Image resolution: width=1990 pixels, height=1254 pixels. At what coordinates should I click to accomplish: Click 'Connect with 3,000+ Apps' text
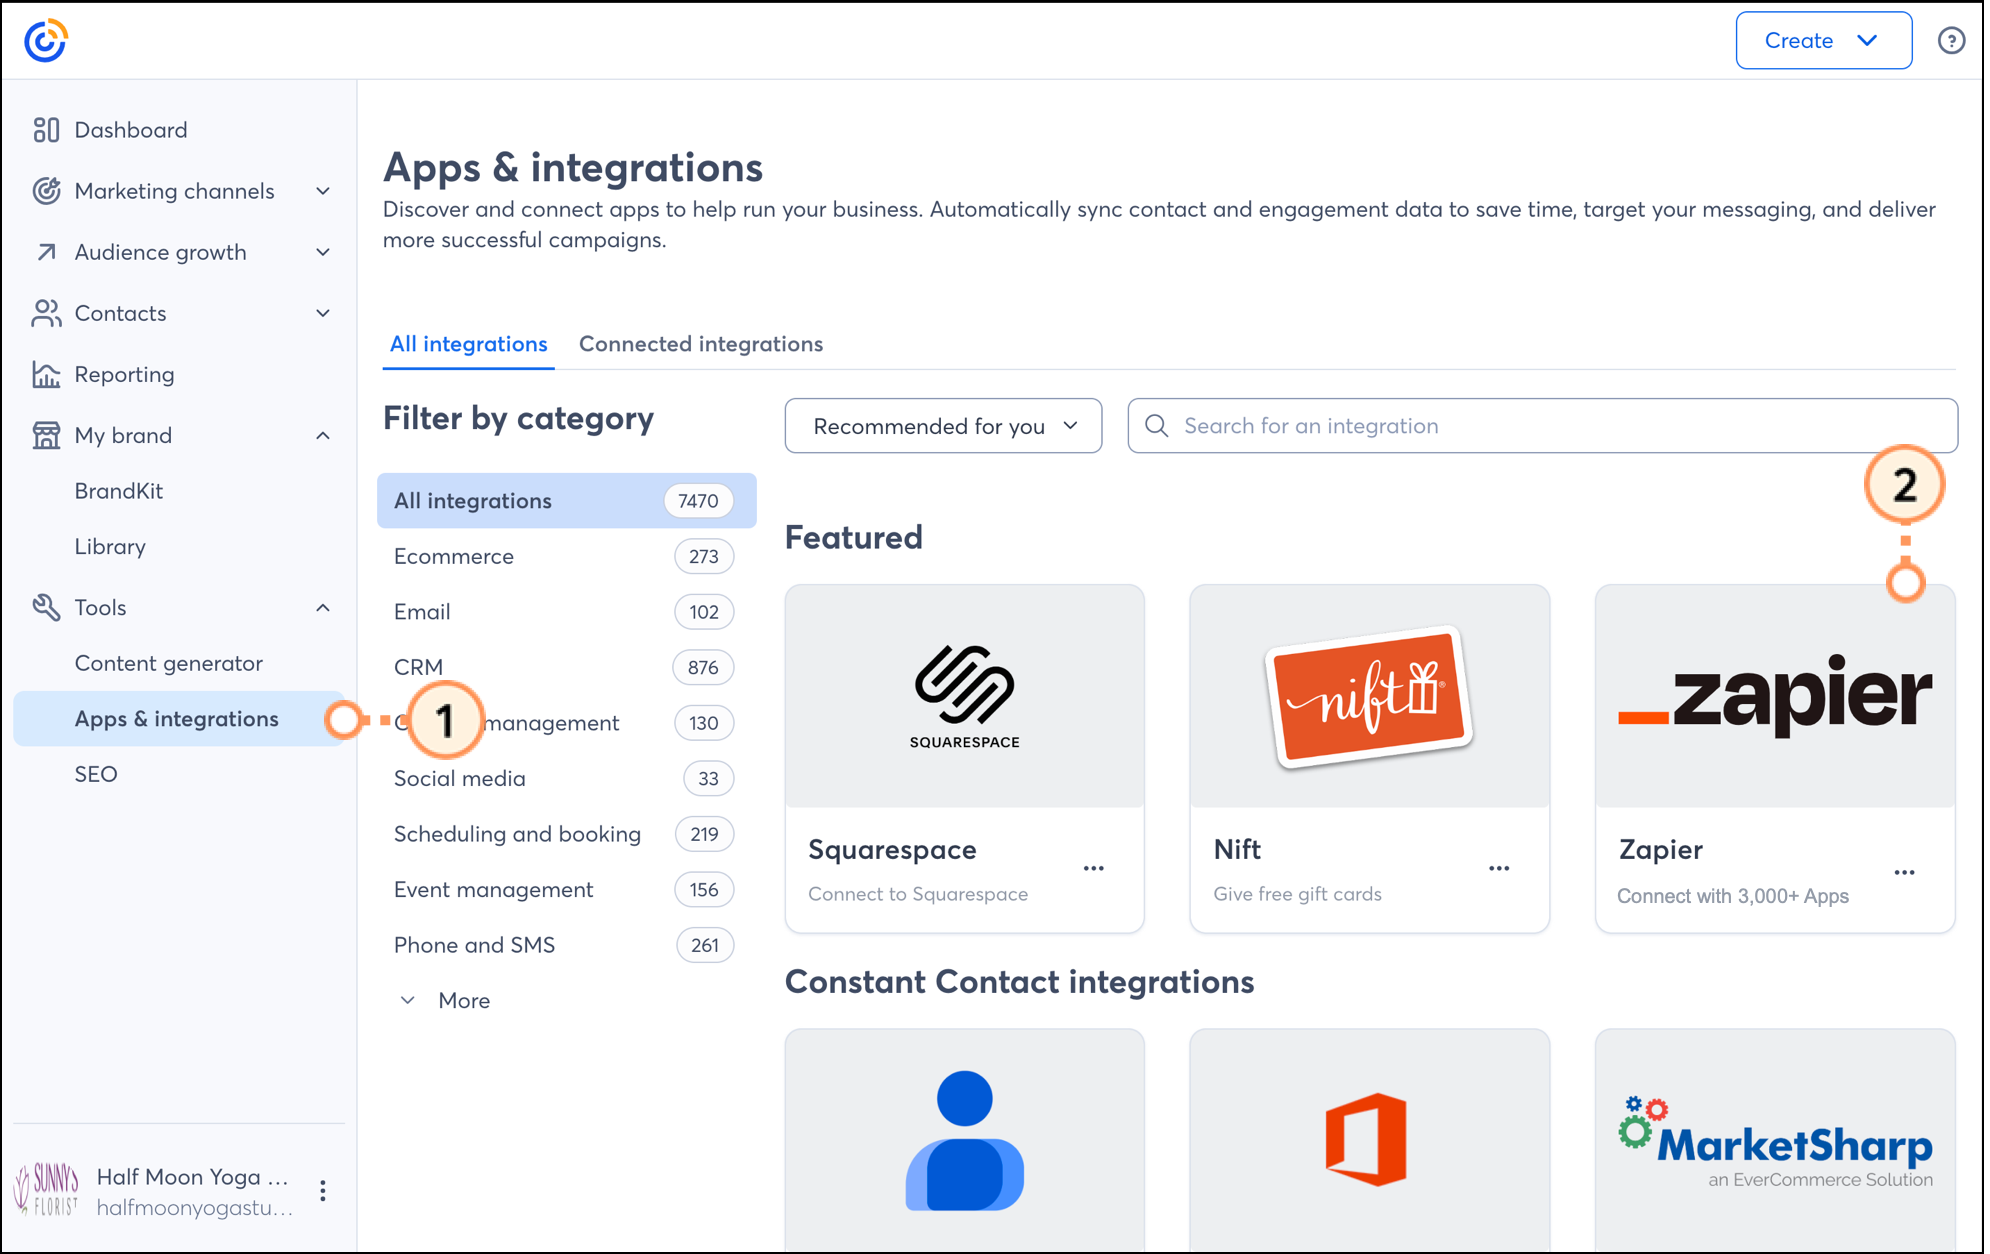click(1733, 896)
